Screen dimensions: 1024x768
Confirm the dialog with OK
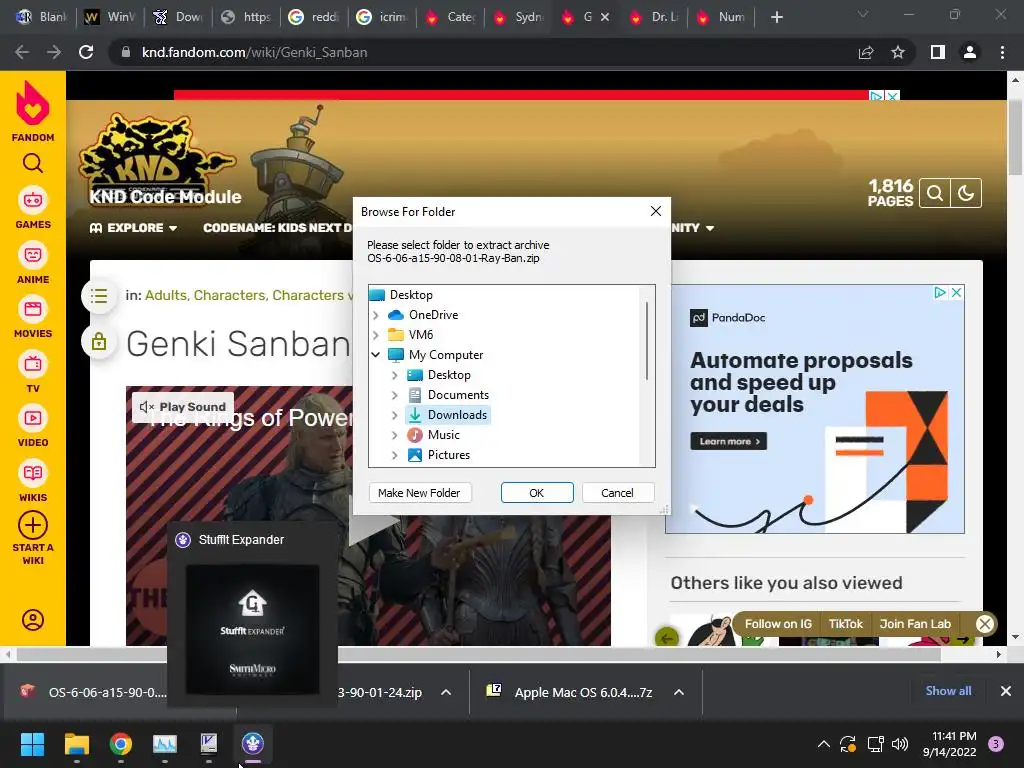537,493
